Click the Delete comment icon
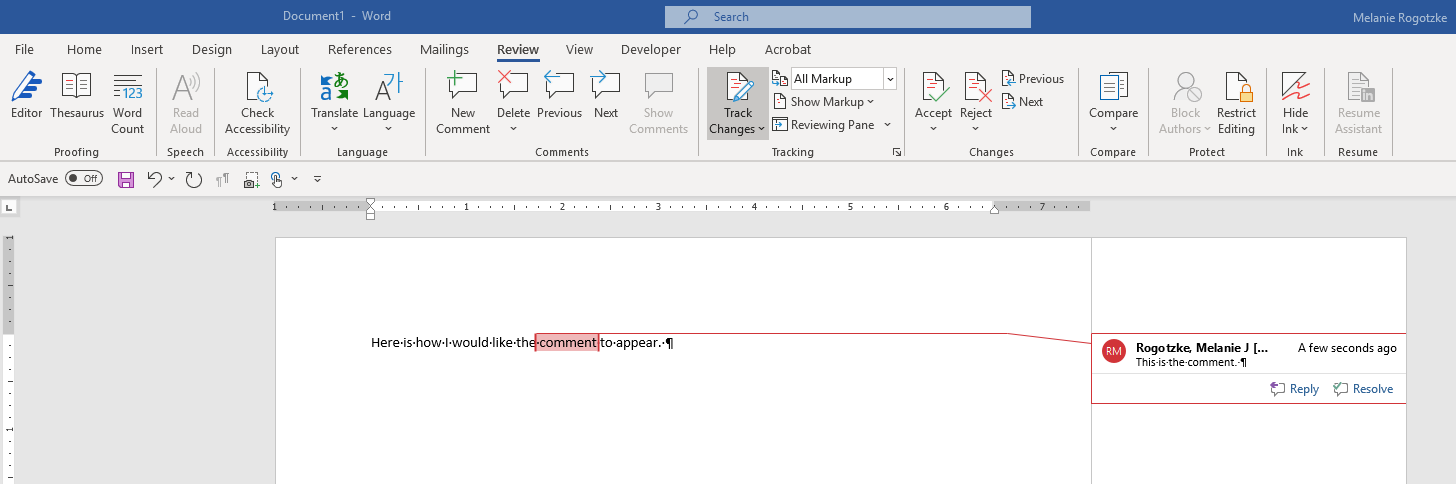Image resolution: width=1456 pixels, height=484 pixels. click(513, 87)
